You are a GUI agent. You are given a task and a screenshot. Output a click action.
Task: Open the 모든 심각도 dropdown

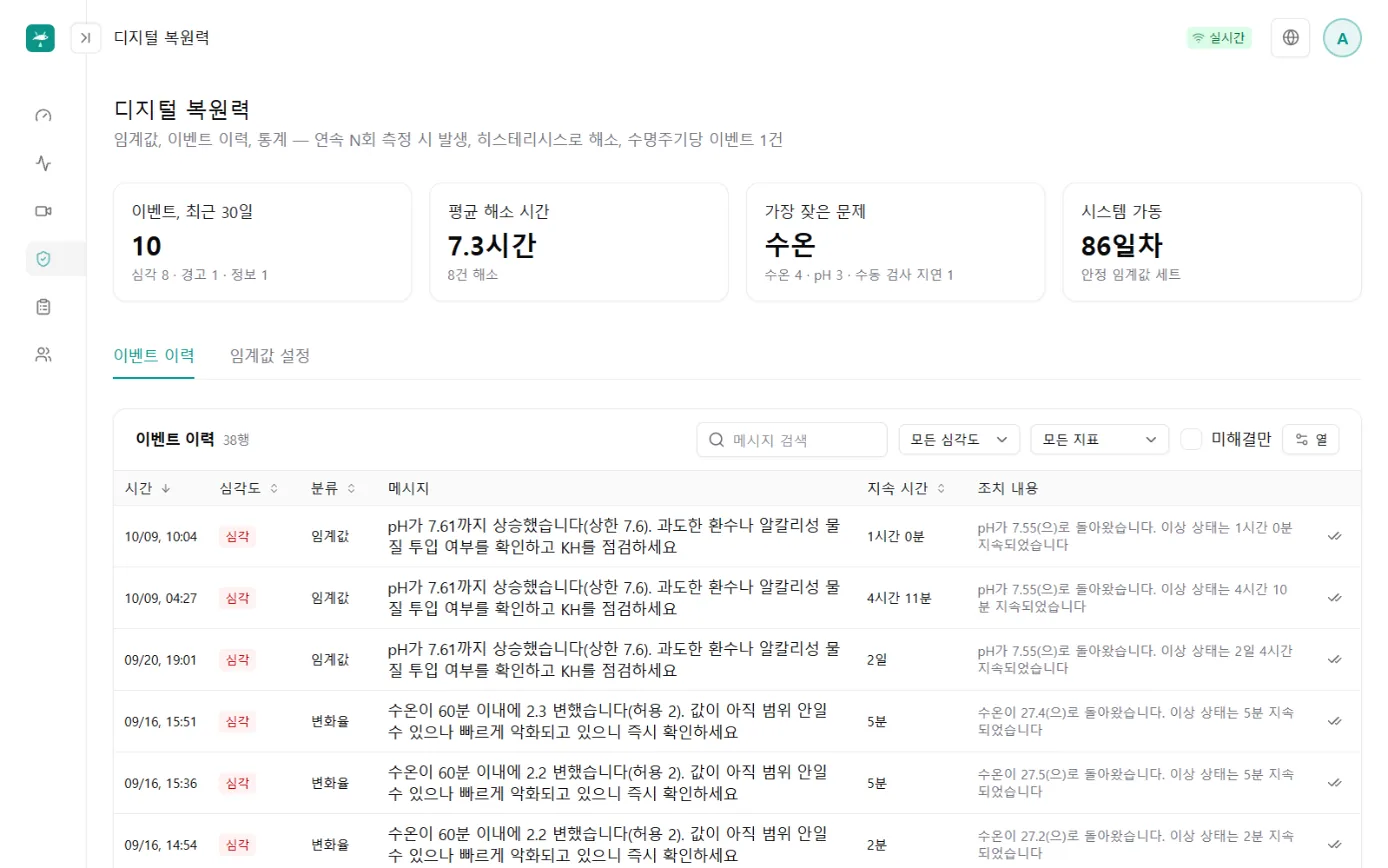959,439
